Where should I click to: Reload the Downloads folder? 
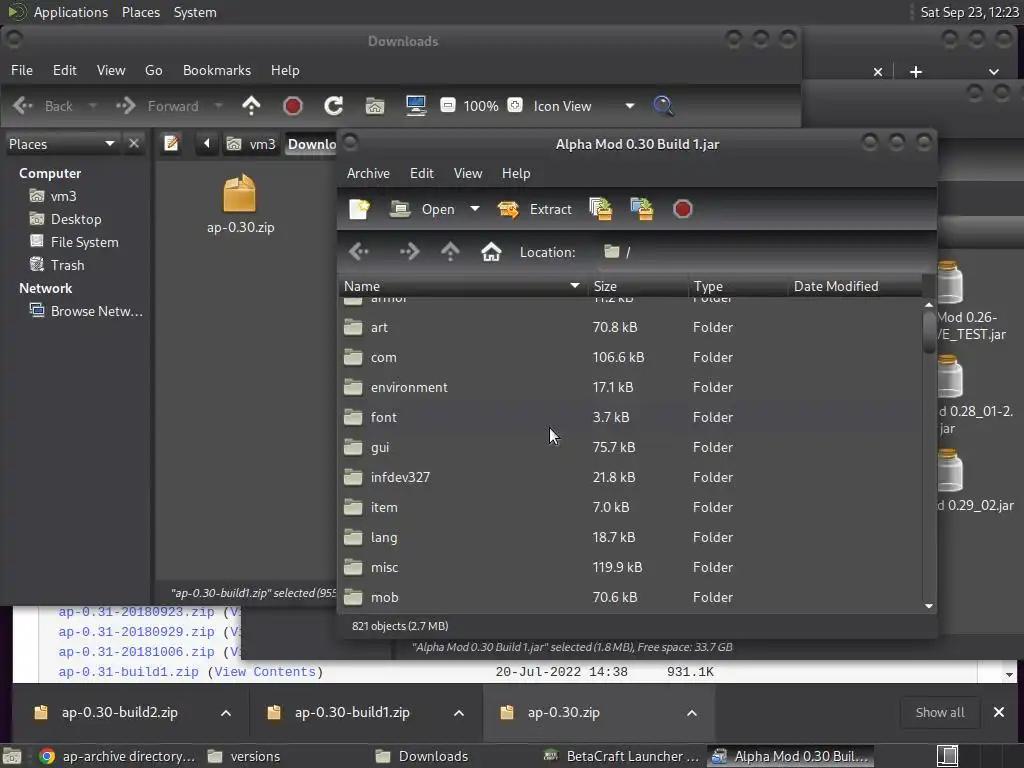(334, 106)
